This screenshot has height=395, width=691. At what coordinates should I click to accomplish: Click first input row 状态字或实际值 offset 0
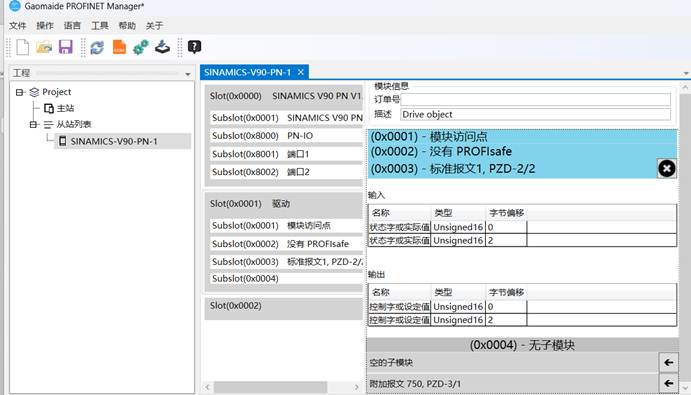pyautogui.click(x=522, y=227)
